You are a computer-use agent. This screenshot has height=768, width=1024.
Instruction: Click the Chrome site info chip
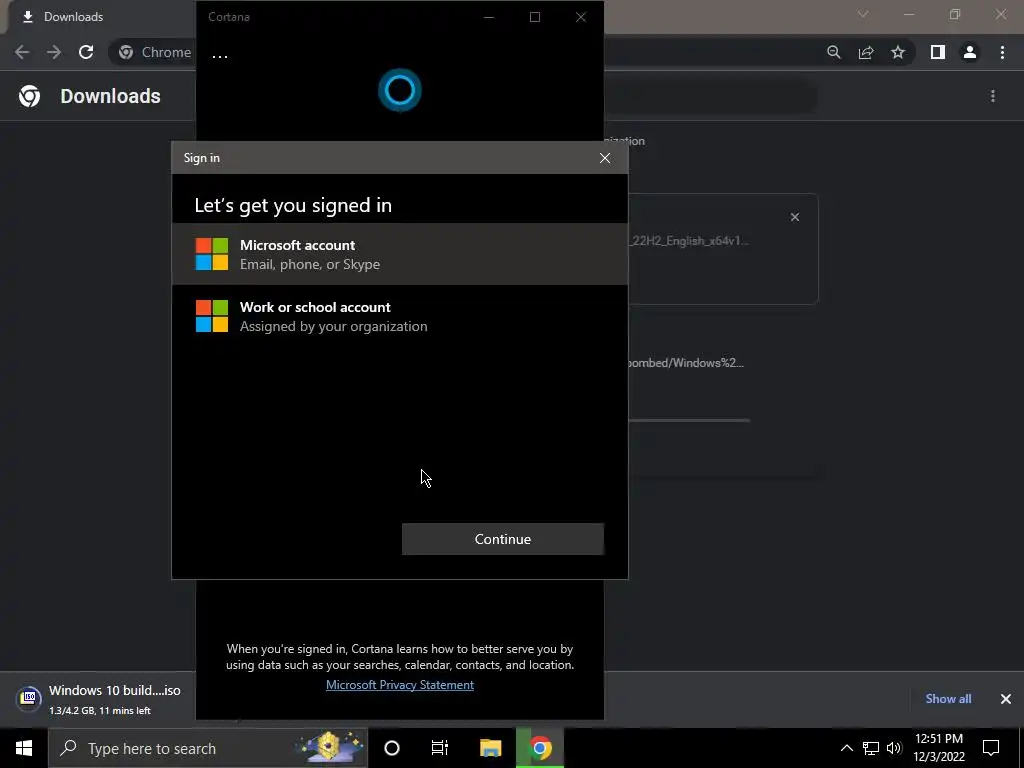tap(155, 52)
